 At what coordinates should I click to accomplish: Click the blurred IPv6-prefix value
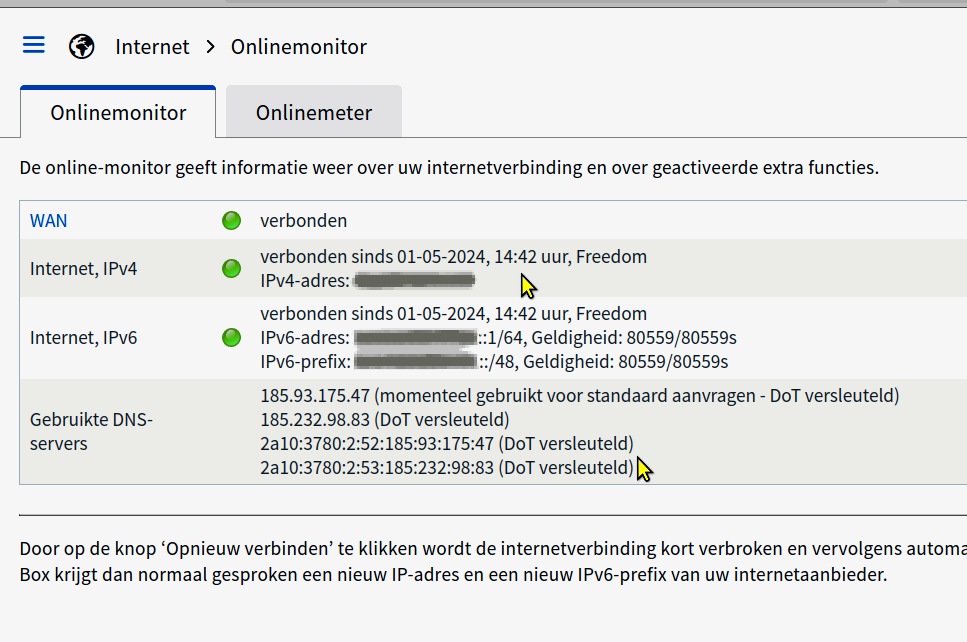tap(414, 361)
